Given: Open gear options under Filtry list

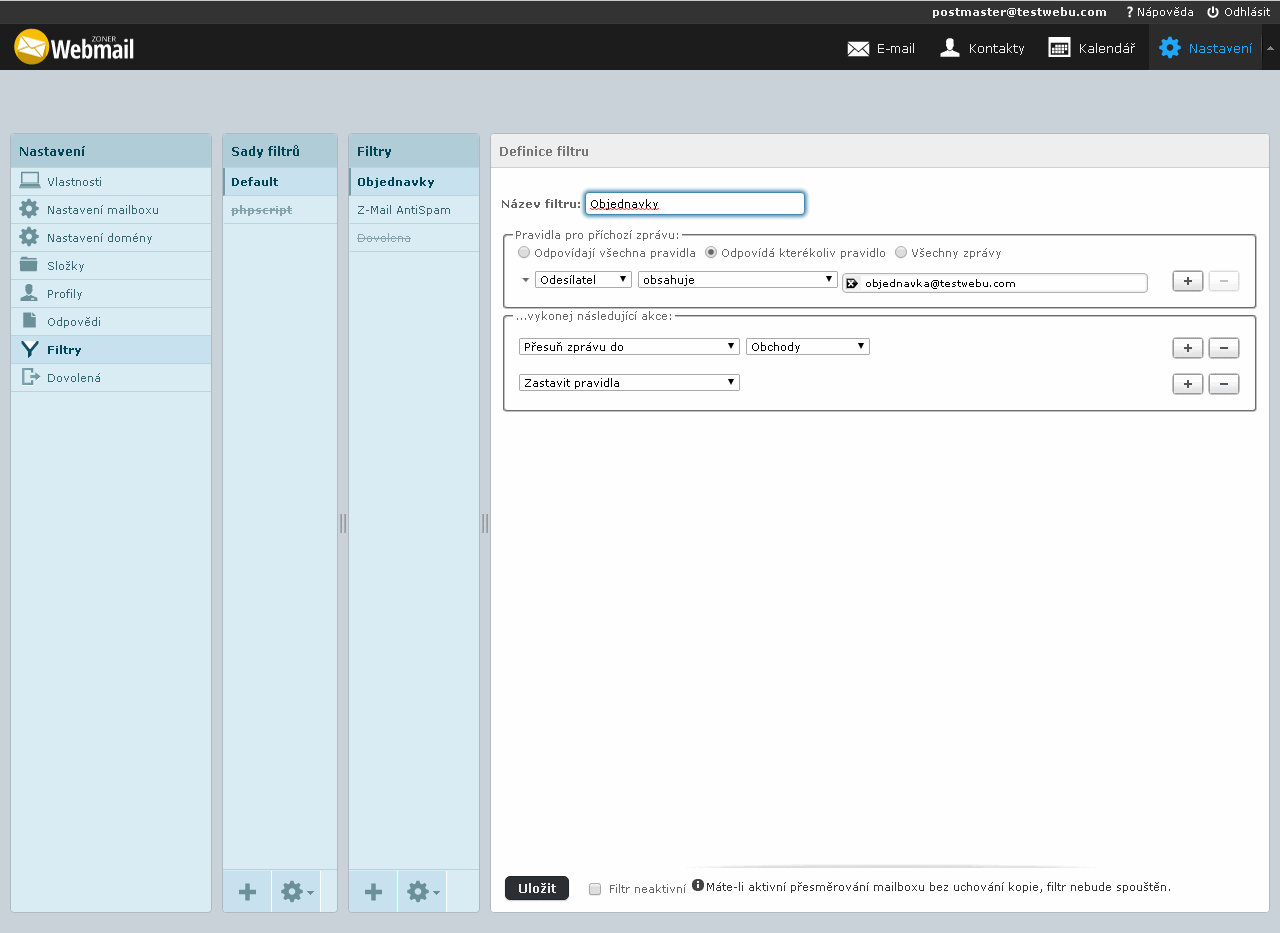Looking at the screenshot, I should pyautogui.click(x=422, y=892).
